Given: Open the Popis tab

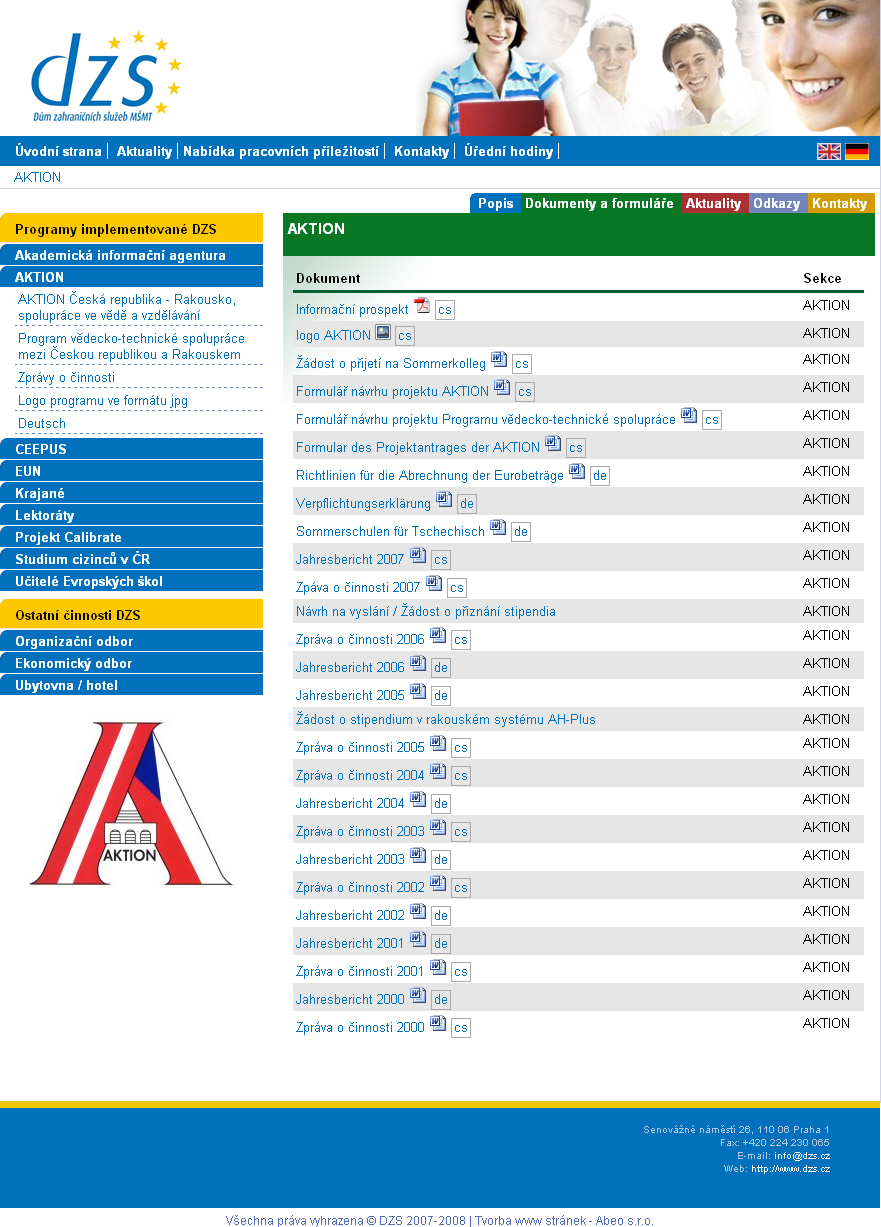Looking at the screenshot, I should click(495, 204).
